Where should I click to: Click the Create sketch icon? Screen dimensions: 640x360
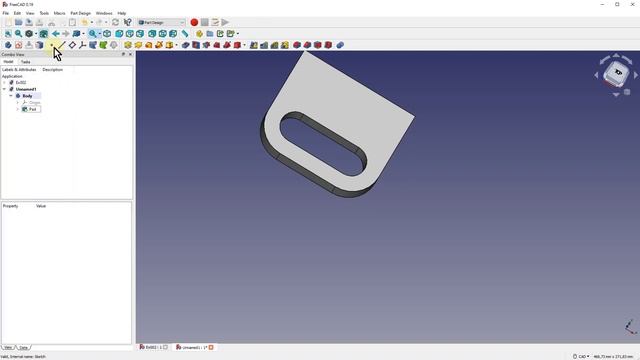coord(19,45)
